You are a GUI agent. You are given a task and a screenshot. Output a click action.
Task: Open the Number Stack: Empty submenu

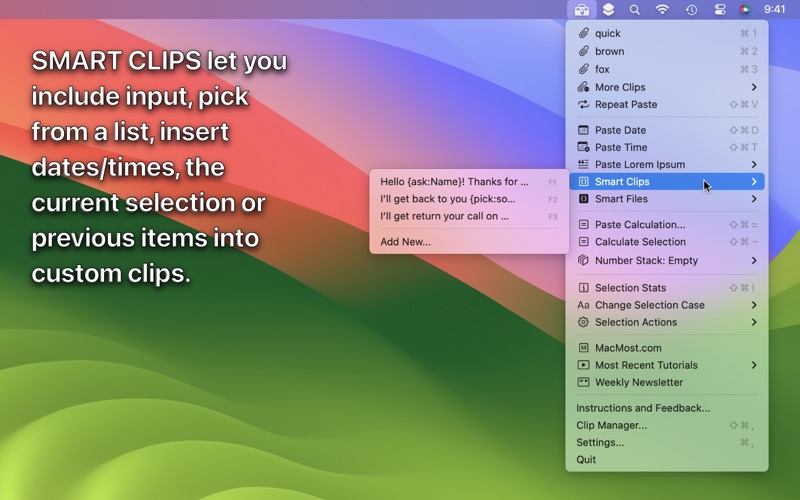coord(667,260)
